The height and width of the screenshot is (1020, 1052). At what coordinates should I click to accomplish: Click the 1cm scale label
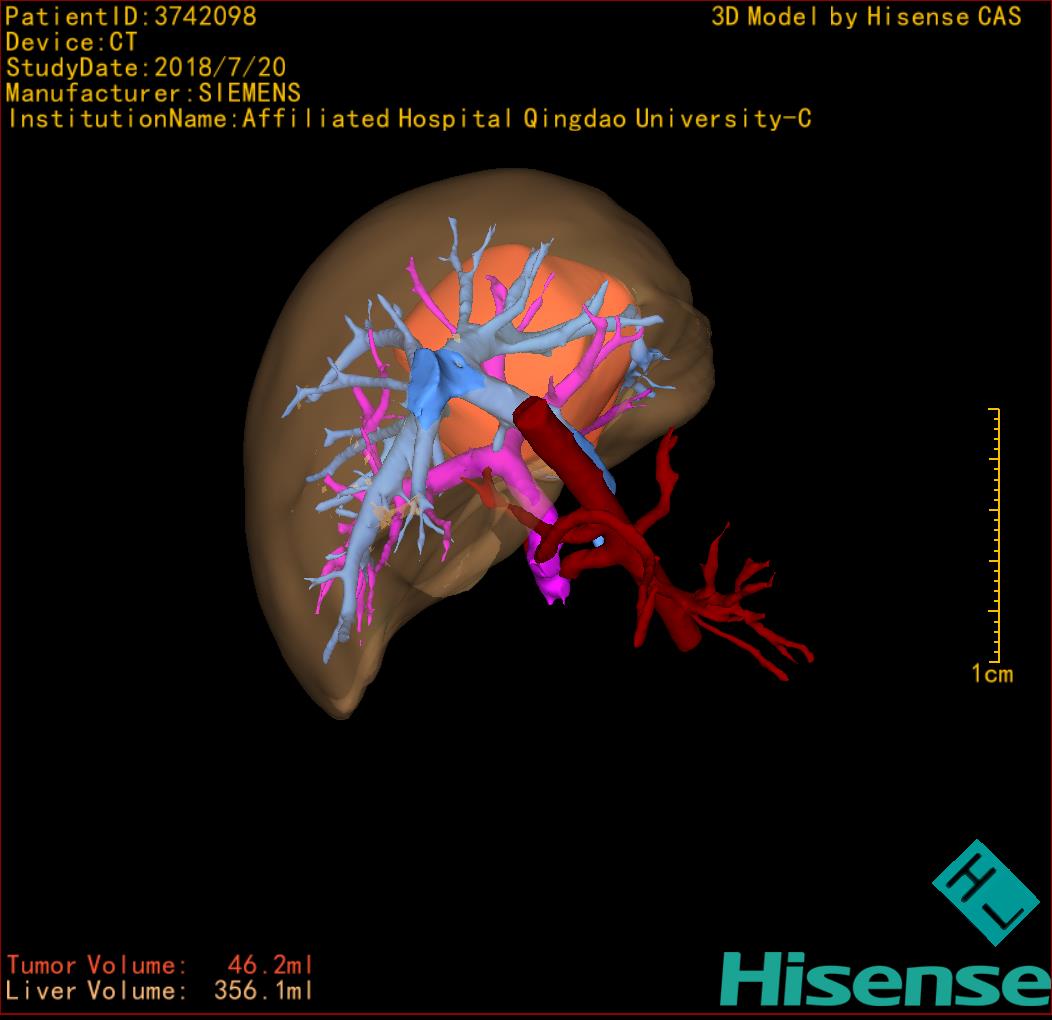point(991,674)
